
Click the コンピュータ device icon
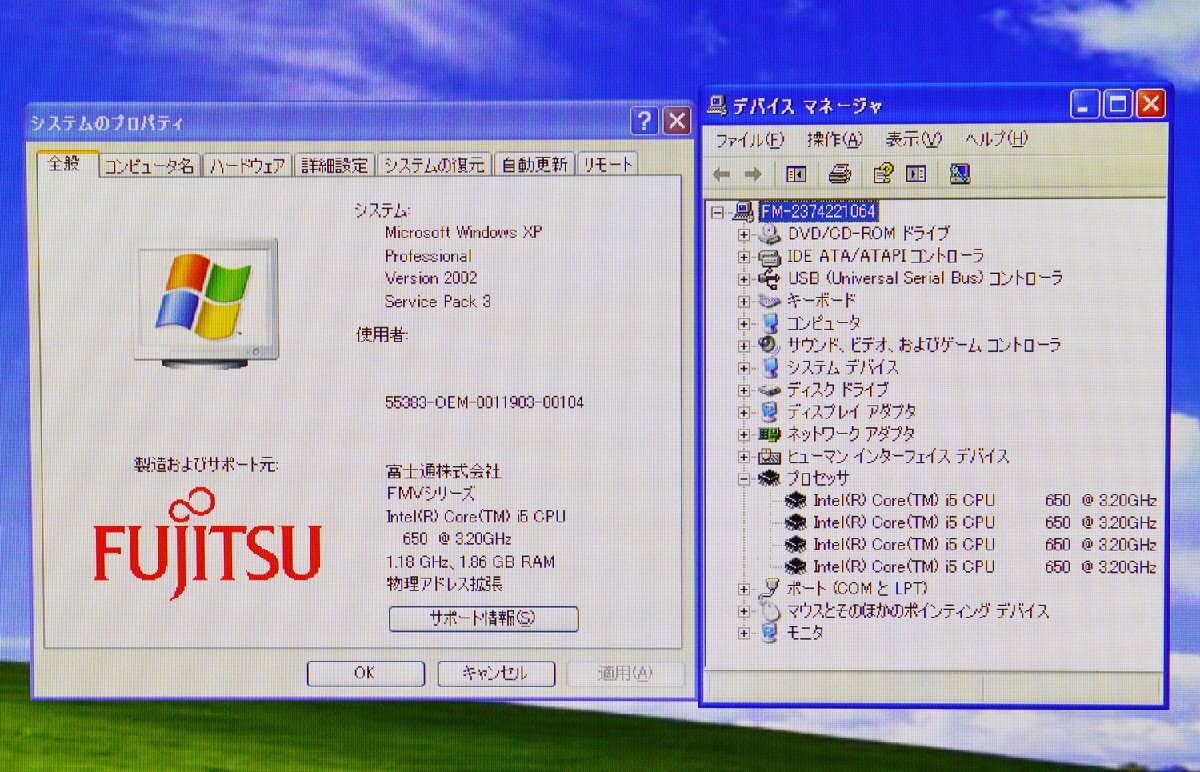[770, 323]
